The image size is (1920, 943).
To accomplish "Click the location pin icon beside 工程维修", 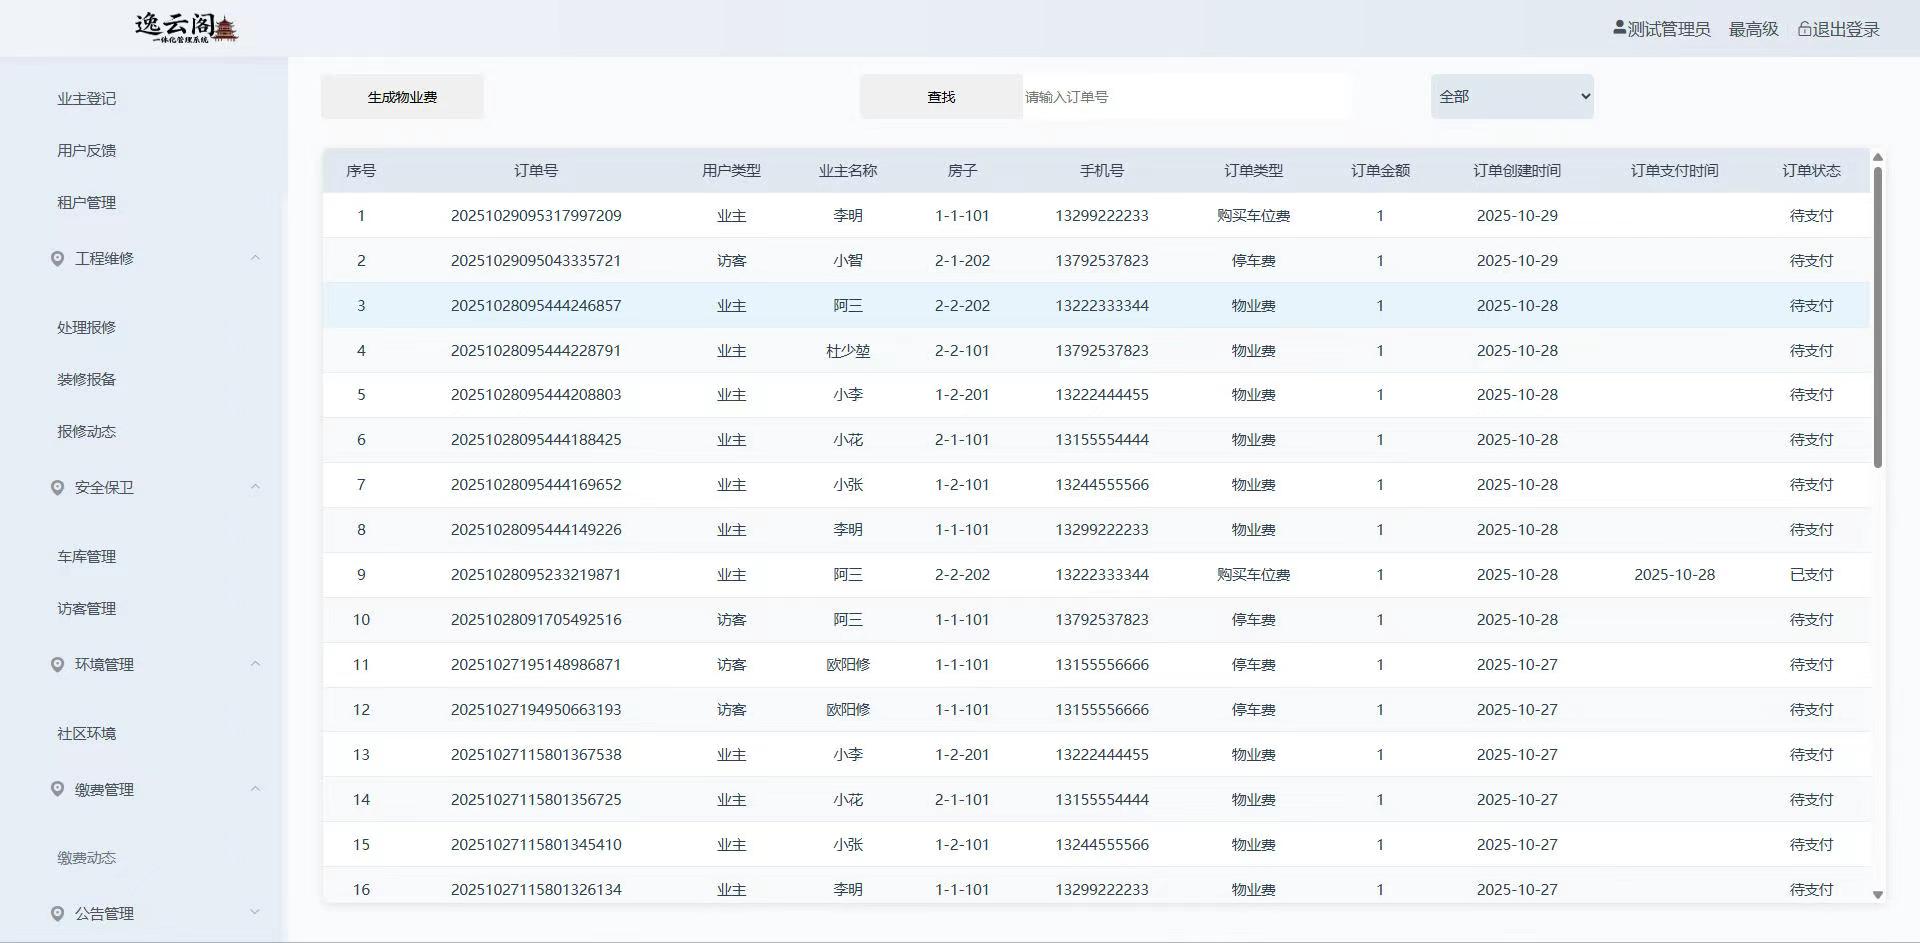I will coord(57,259).
